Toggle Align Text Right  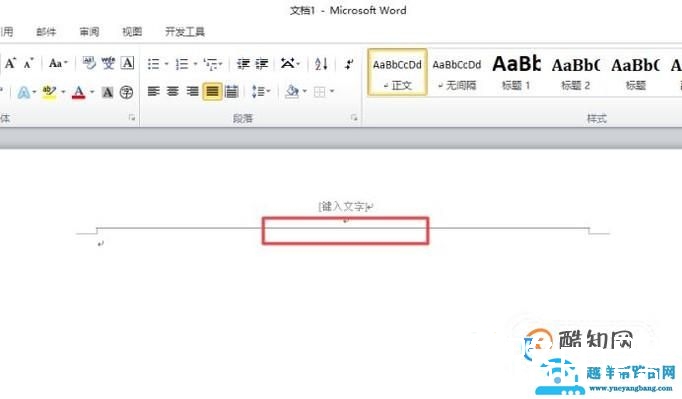192,91
